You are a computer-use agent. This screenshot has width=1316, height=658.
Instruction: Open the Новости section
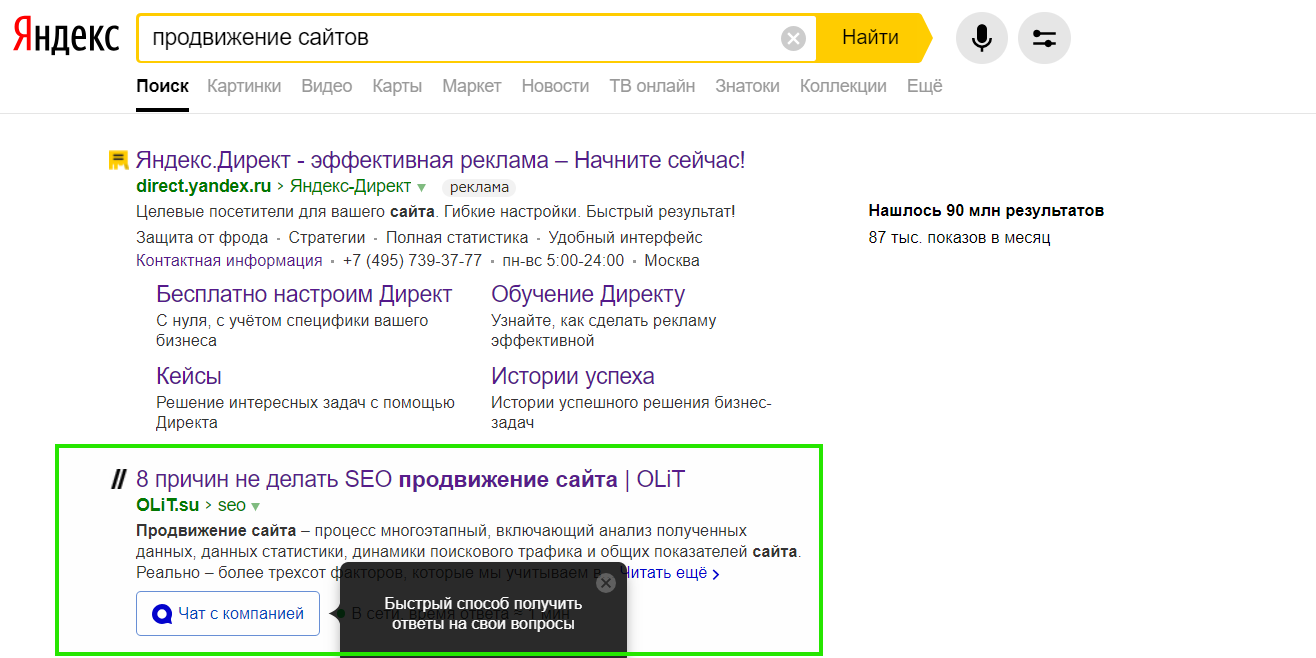click(x=555, y=86)
